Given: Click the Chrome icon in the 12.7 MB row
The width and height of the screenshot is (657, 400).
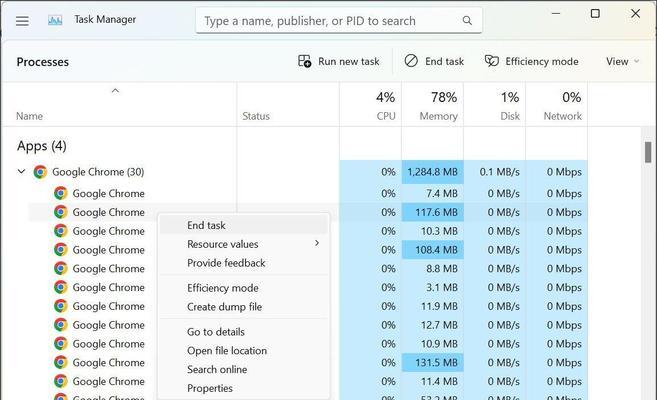Looking at the screenshot, I should 61,325.
